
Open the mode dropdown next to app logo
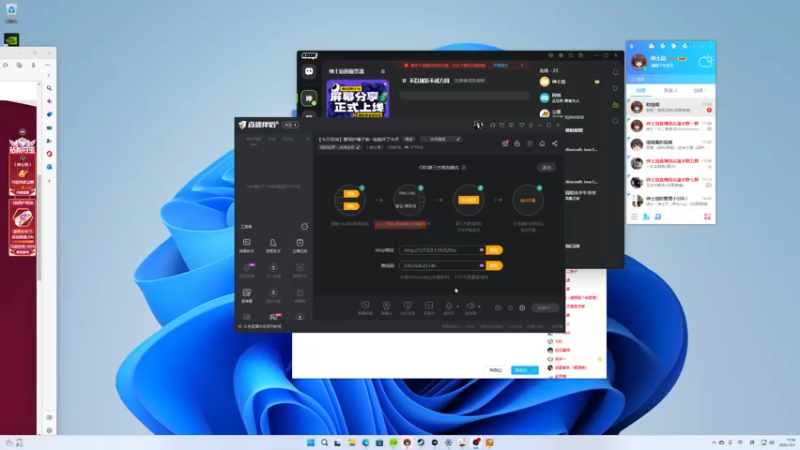[x=290, y=125]
